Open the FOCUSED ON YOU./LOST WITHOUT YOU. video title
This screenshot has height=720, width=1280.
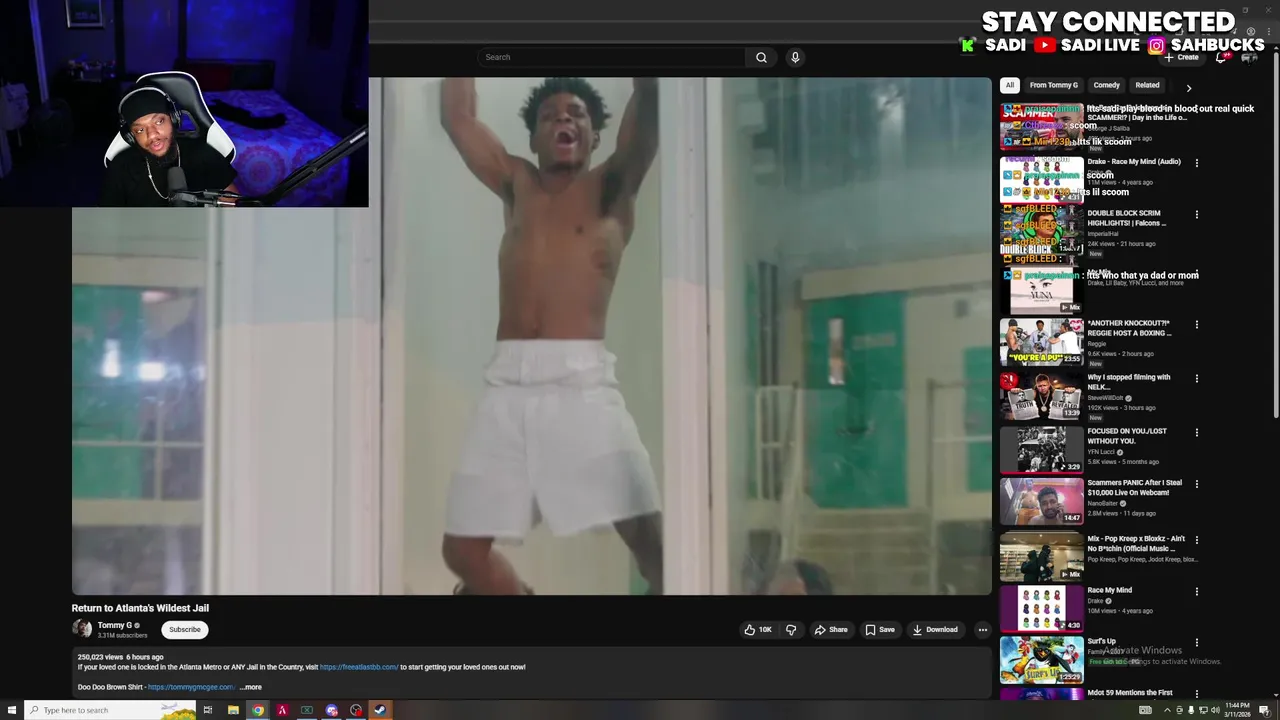tap(1127, 436)
